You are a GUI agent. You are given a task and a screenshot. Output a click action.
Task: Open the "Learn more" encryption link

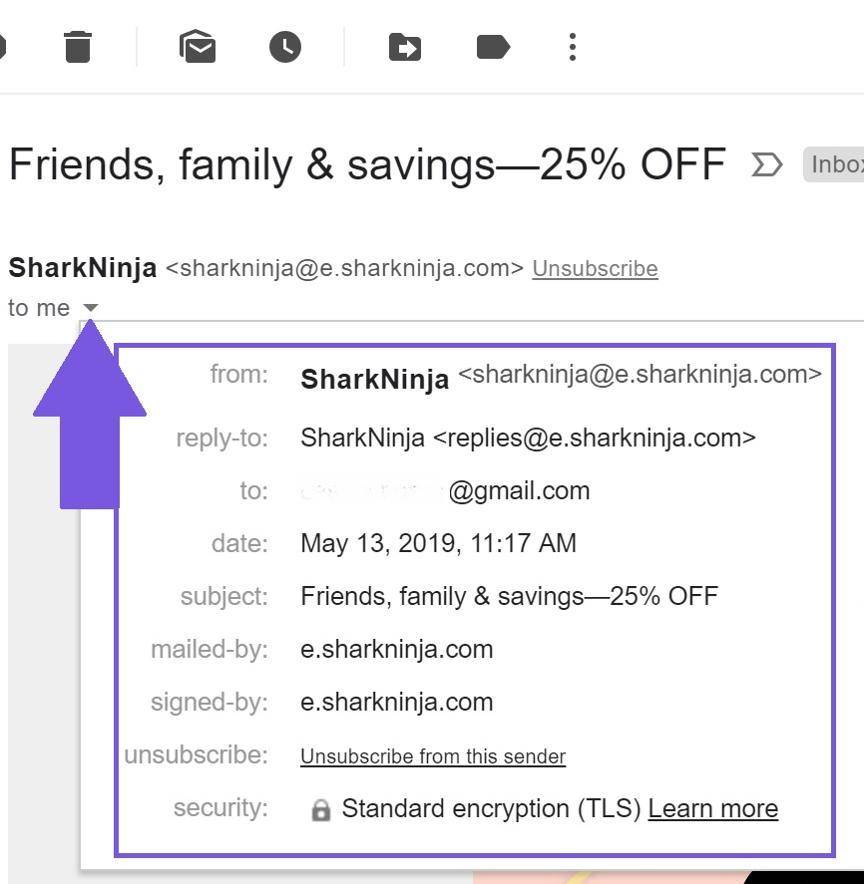(713, 808)
